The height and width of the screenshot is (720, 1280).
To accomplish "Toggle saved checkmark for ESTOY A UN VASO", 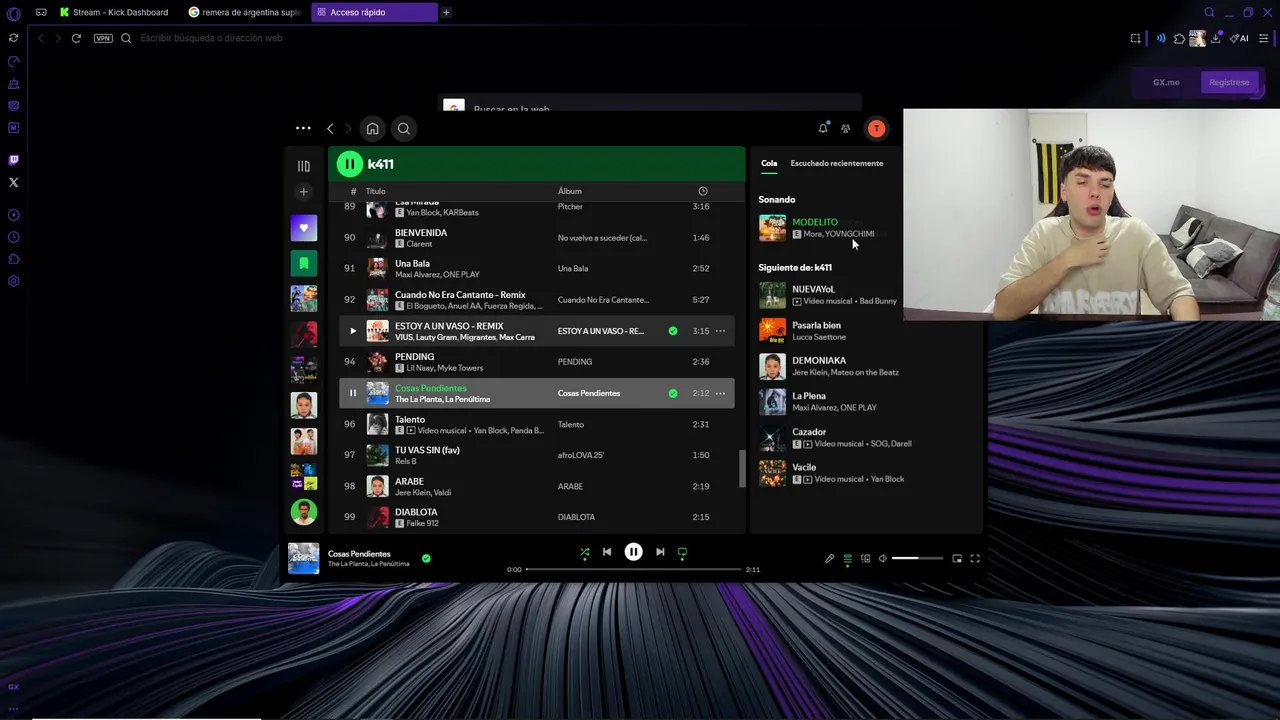I will 673,331.
